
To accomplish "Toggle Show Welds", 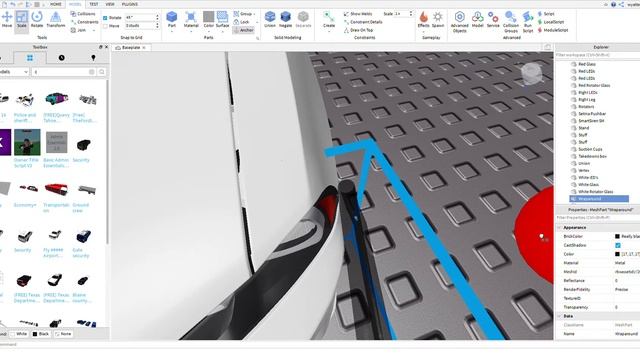I will pos(358,14).
